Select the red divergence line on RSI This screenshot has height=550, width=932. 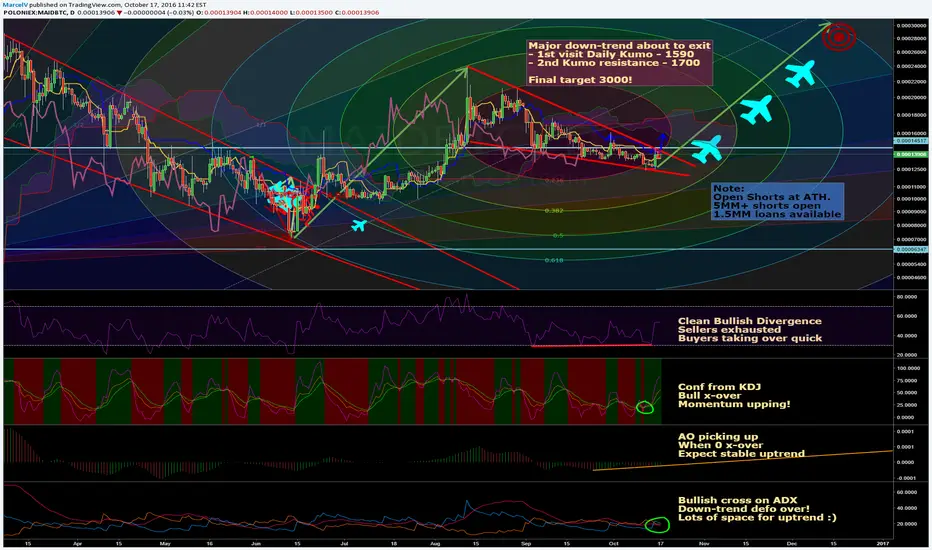(x=591, y=345)
